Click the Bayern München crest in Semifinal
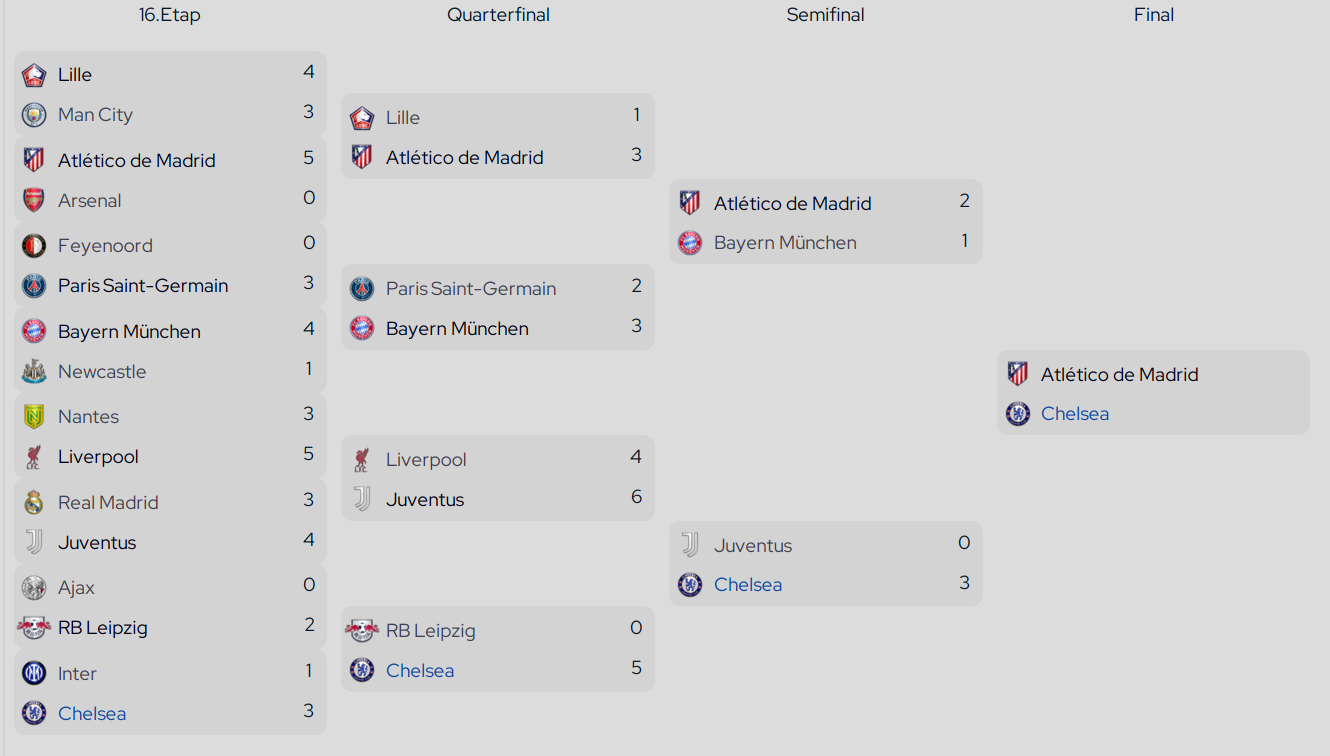Image resolution: width=1330 pixels, height=756 pixels. click(690, 243)
